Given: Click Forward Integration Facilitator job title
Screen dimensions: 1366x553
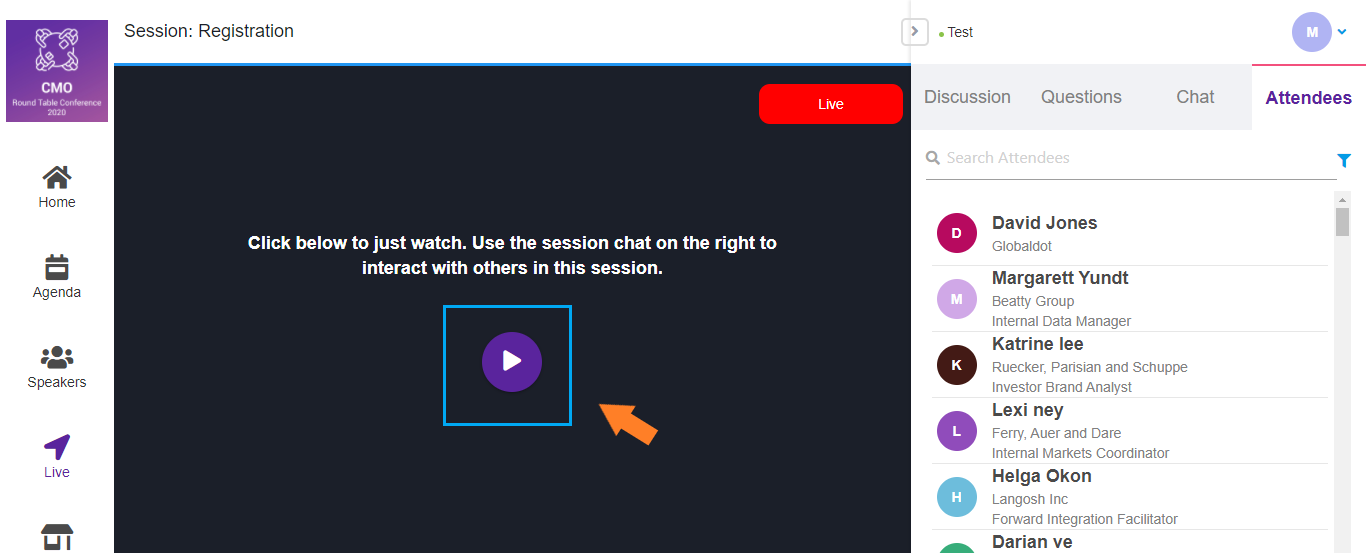Looking at the screenshot, I should [x=1085, y=519].
